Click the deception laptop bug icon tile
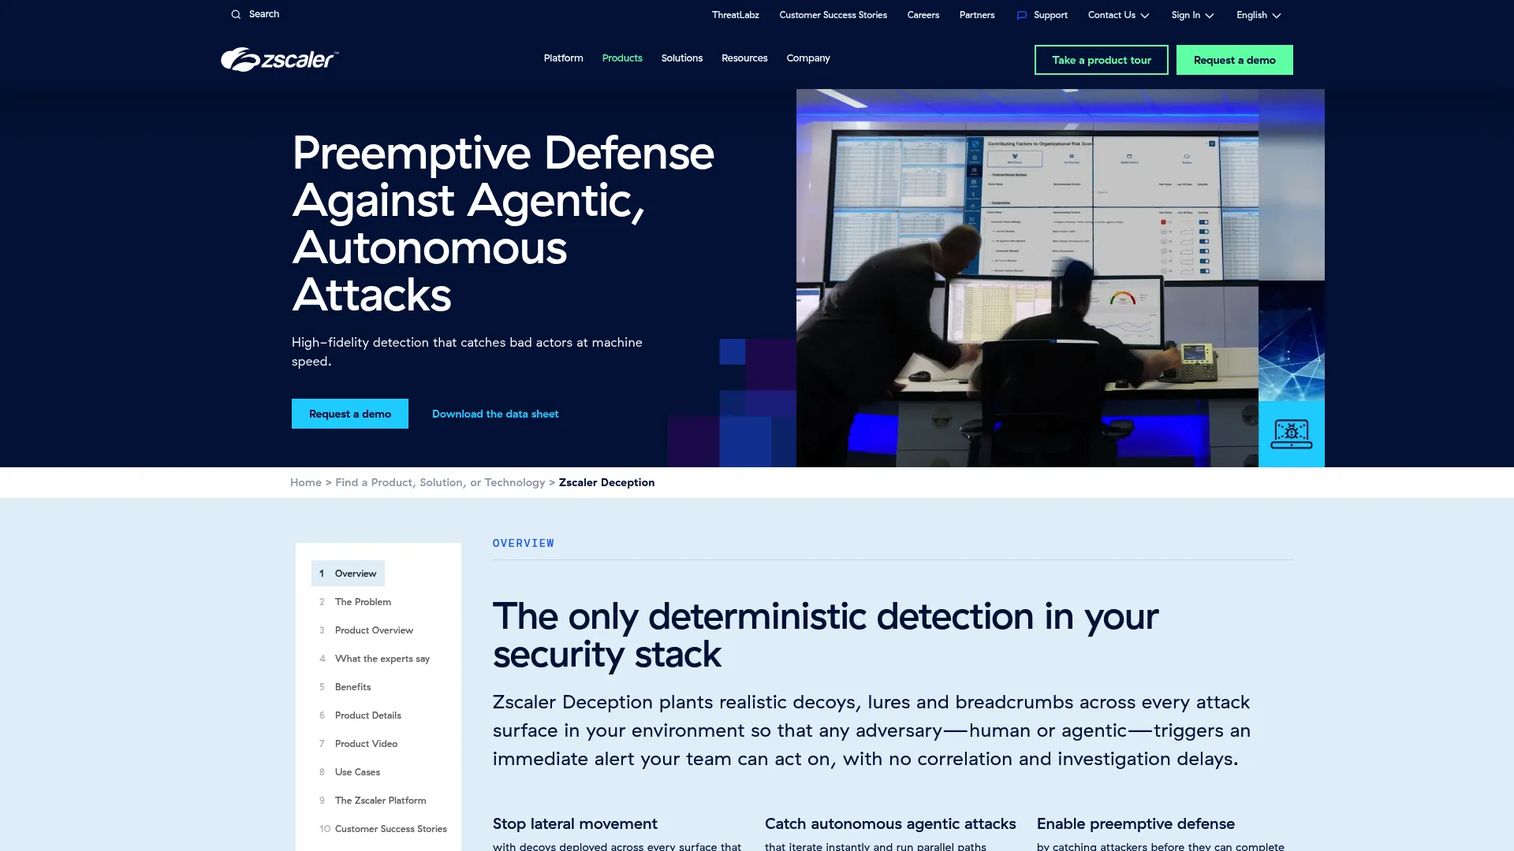 (1291, 434)
